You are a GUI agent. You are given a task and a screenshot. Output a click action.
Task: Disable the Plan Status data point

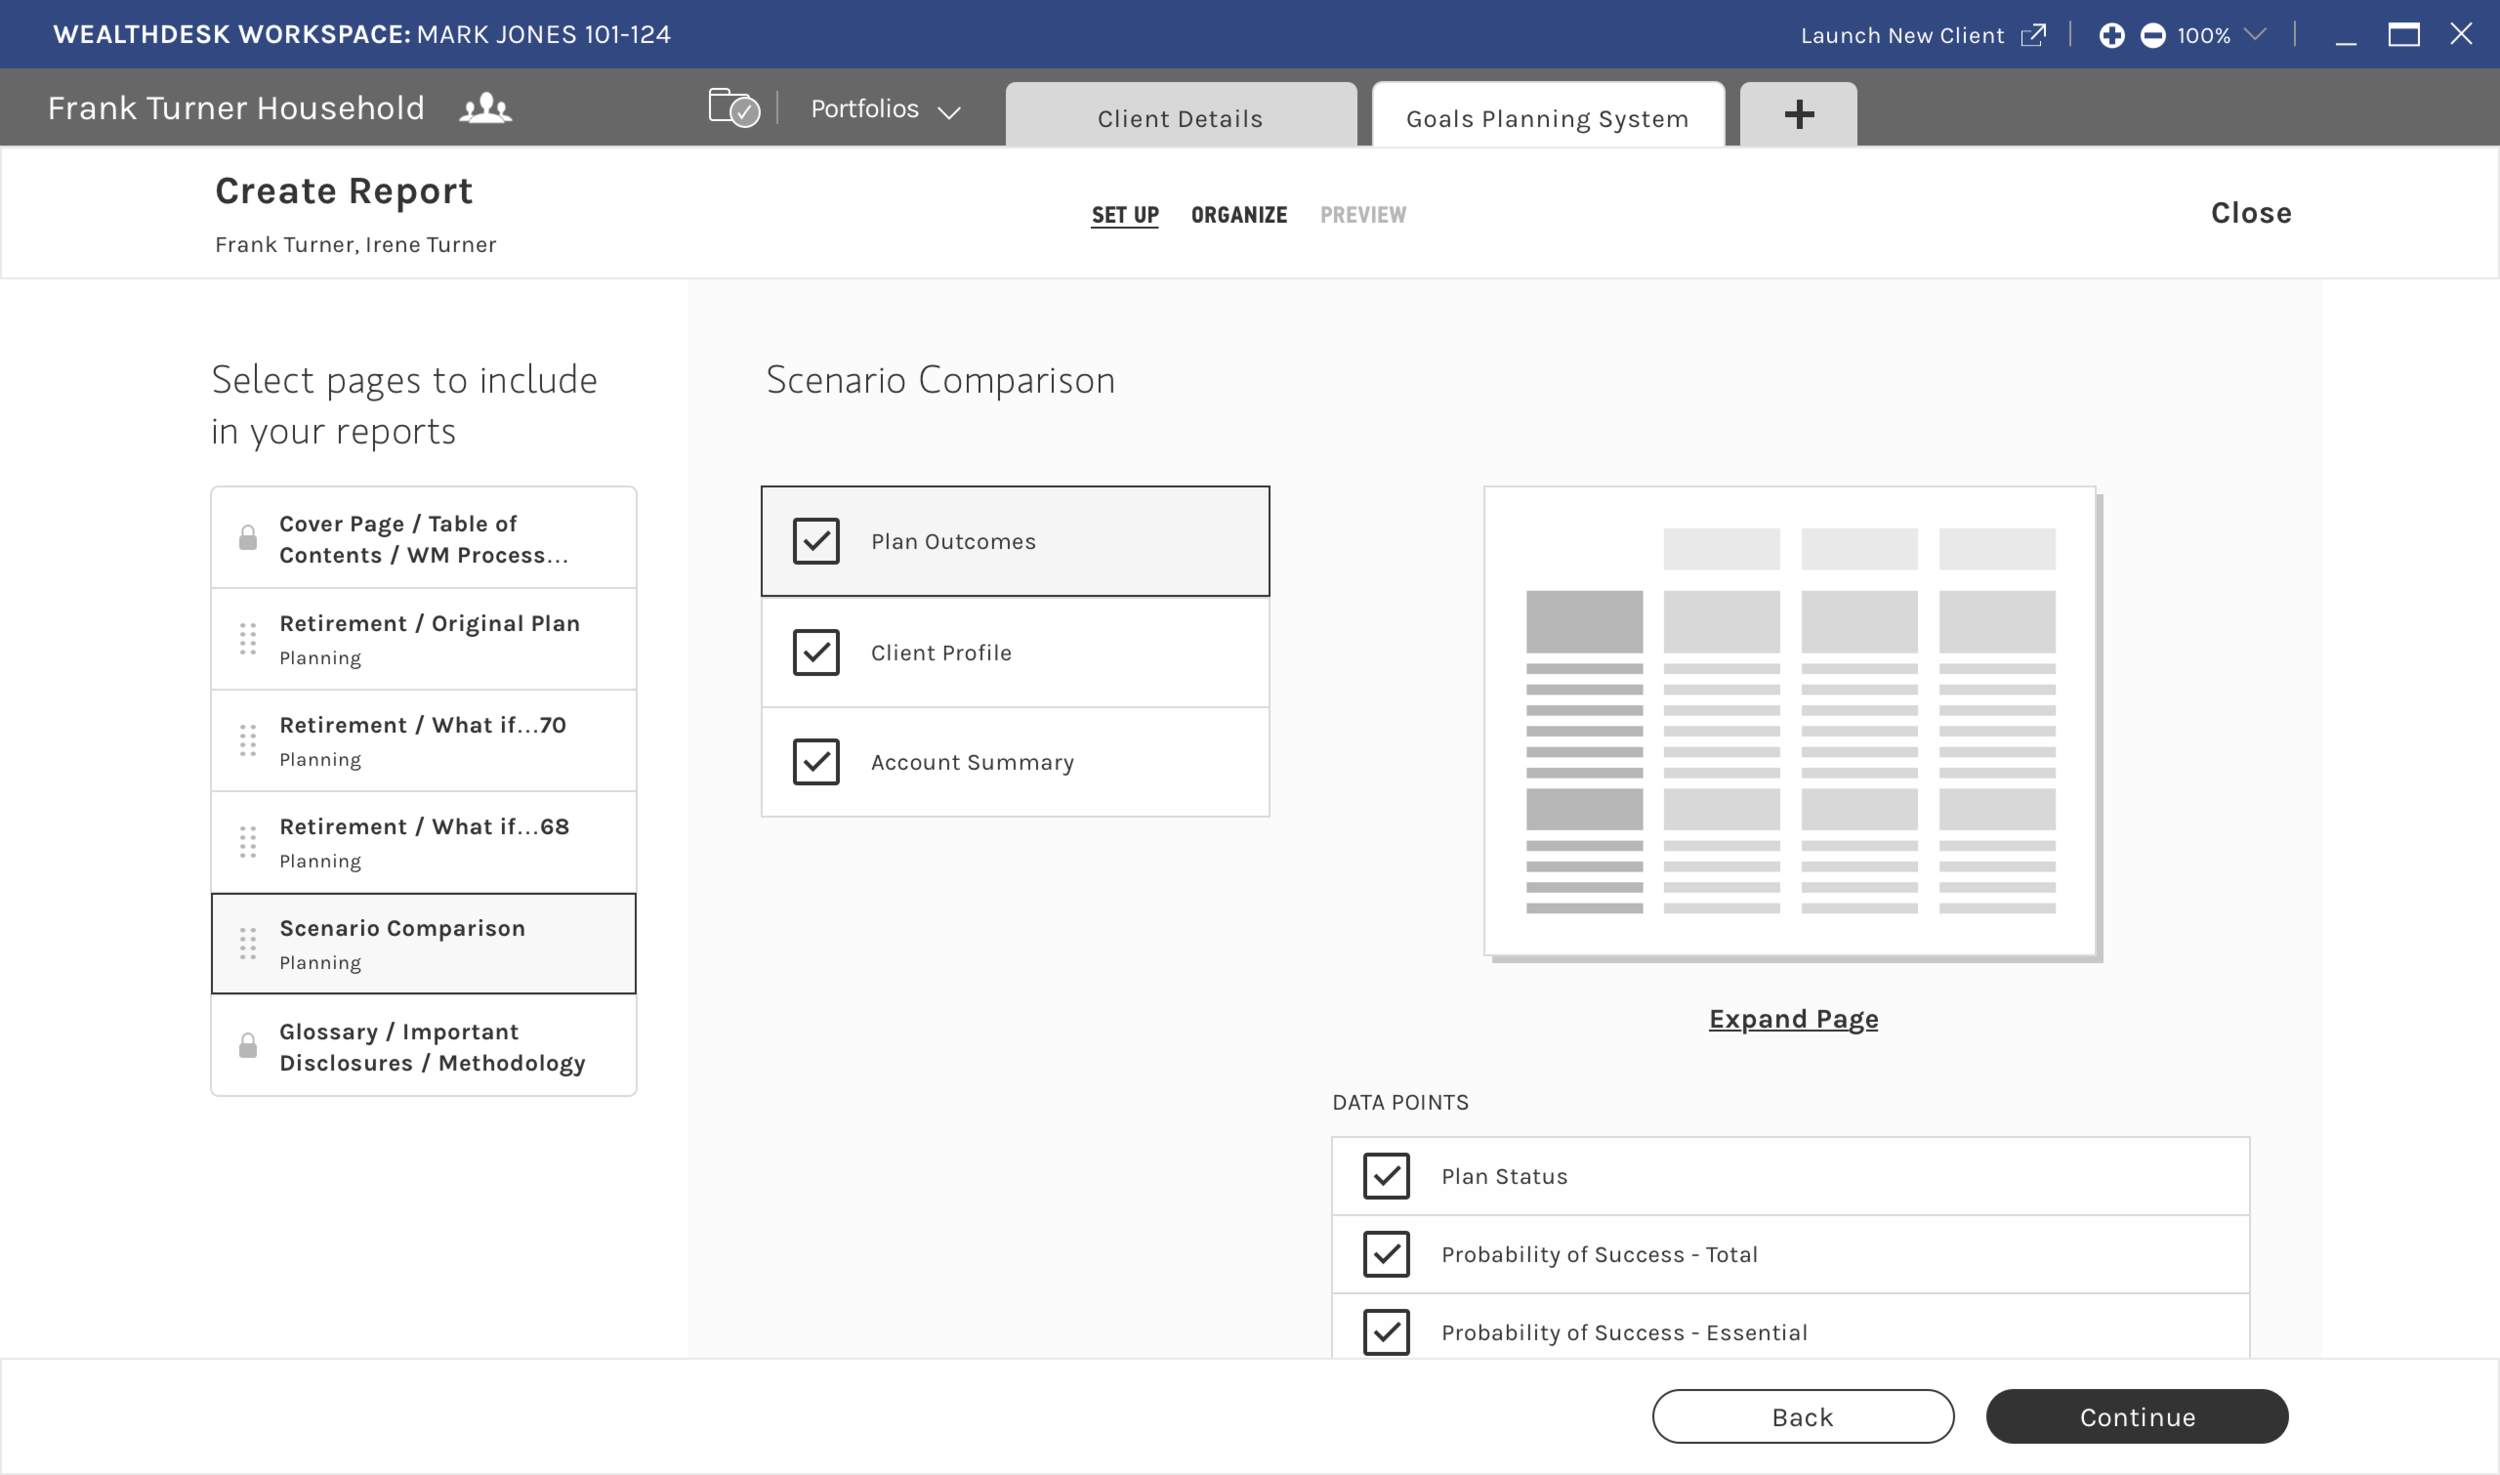click(x=1386, y=1176)
